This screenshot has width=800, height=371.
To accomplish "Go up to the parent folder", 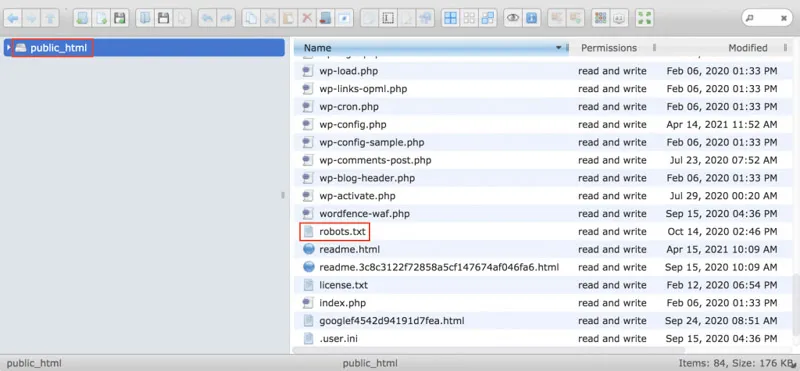I will [50, 19].
